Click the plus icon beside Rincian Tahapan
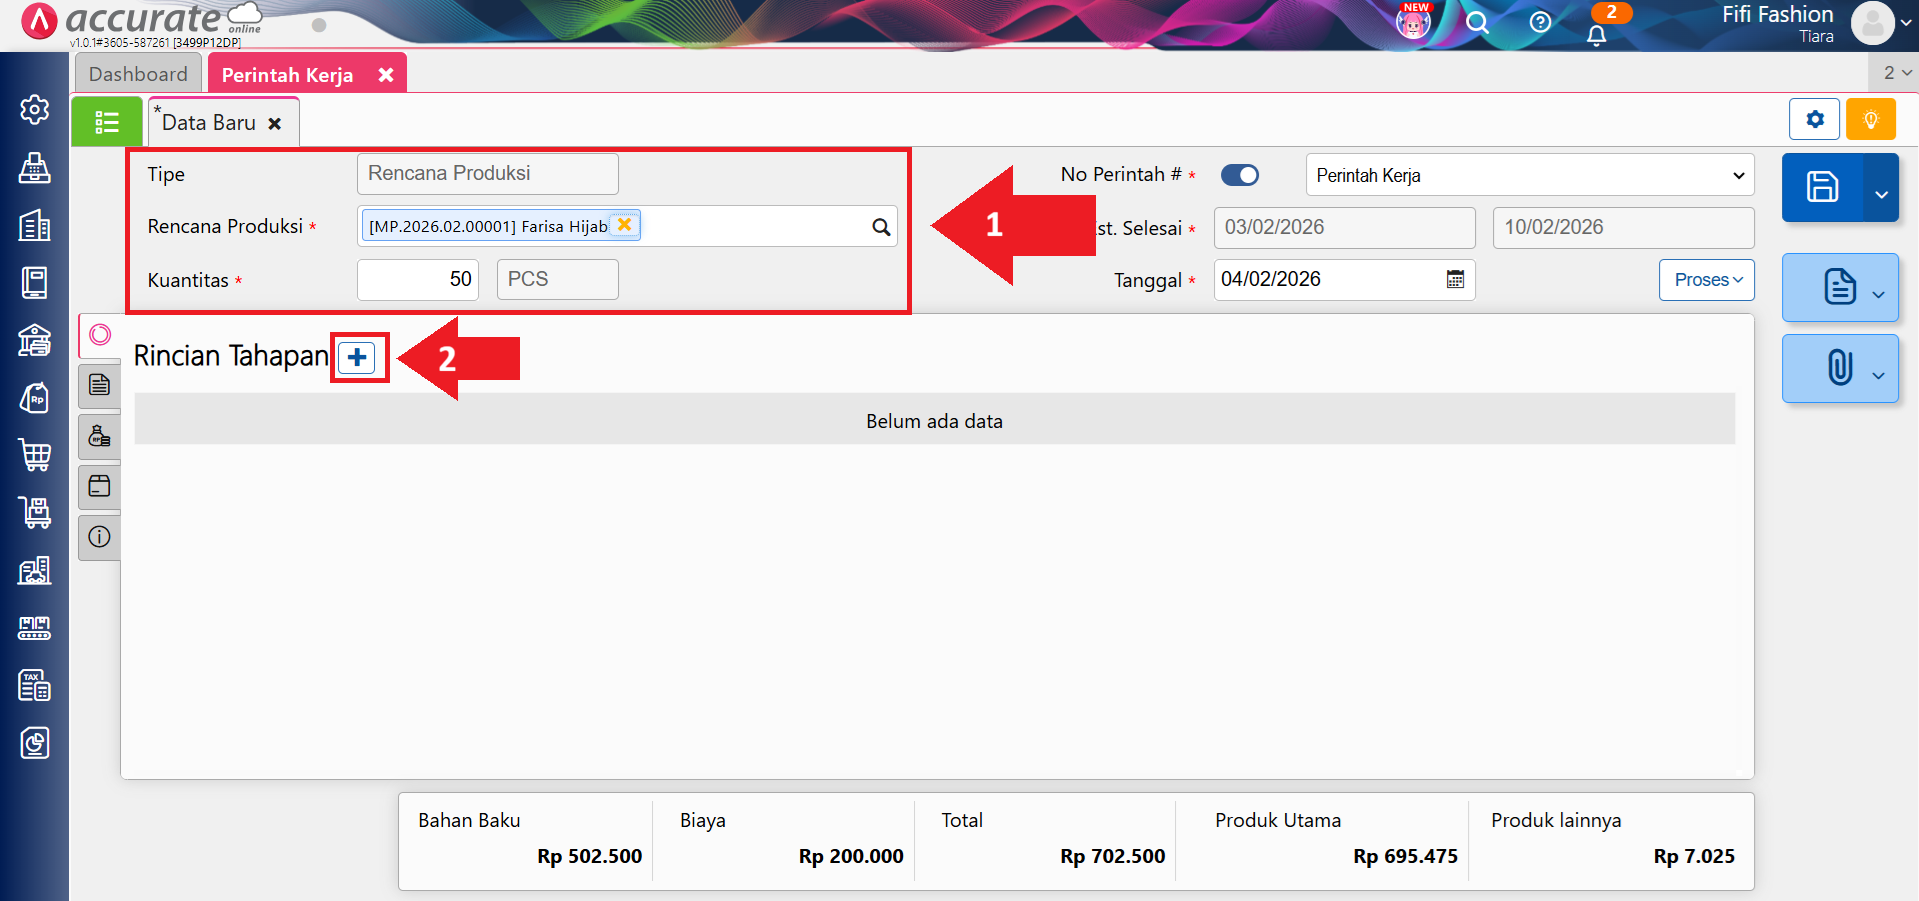This screenshot has width=1919, height=901. point(357,358)
